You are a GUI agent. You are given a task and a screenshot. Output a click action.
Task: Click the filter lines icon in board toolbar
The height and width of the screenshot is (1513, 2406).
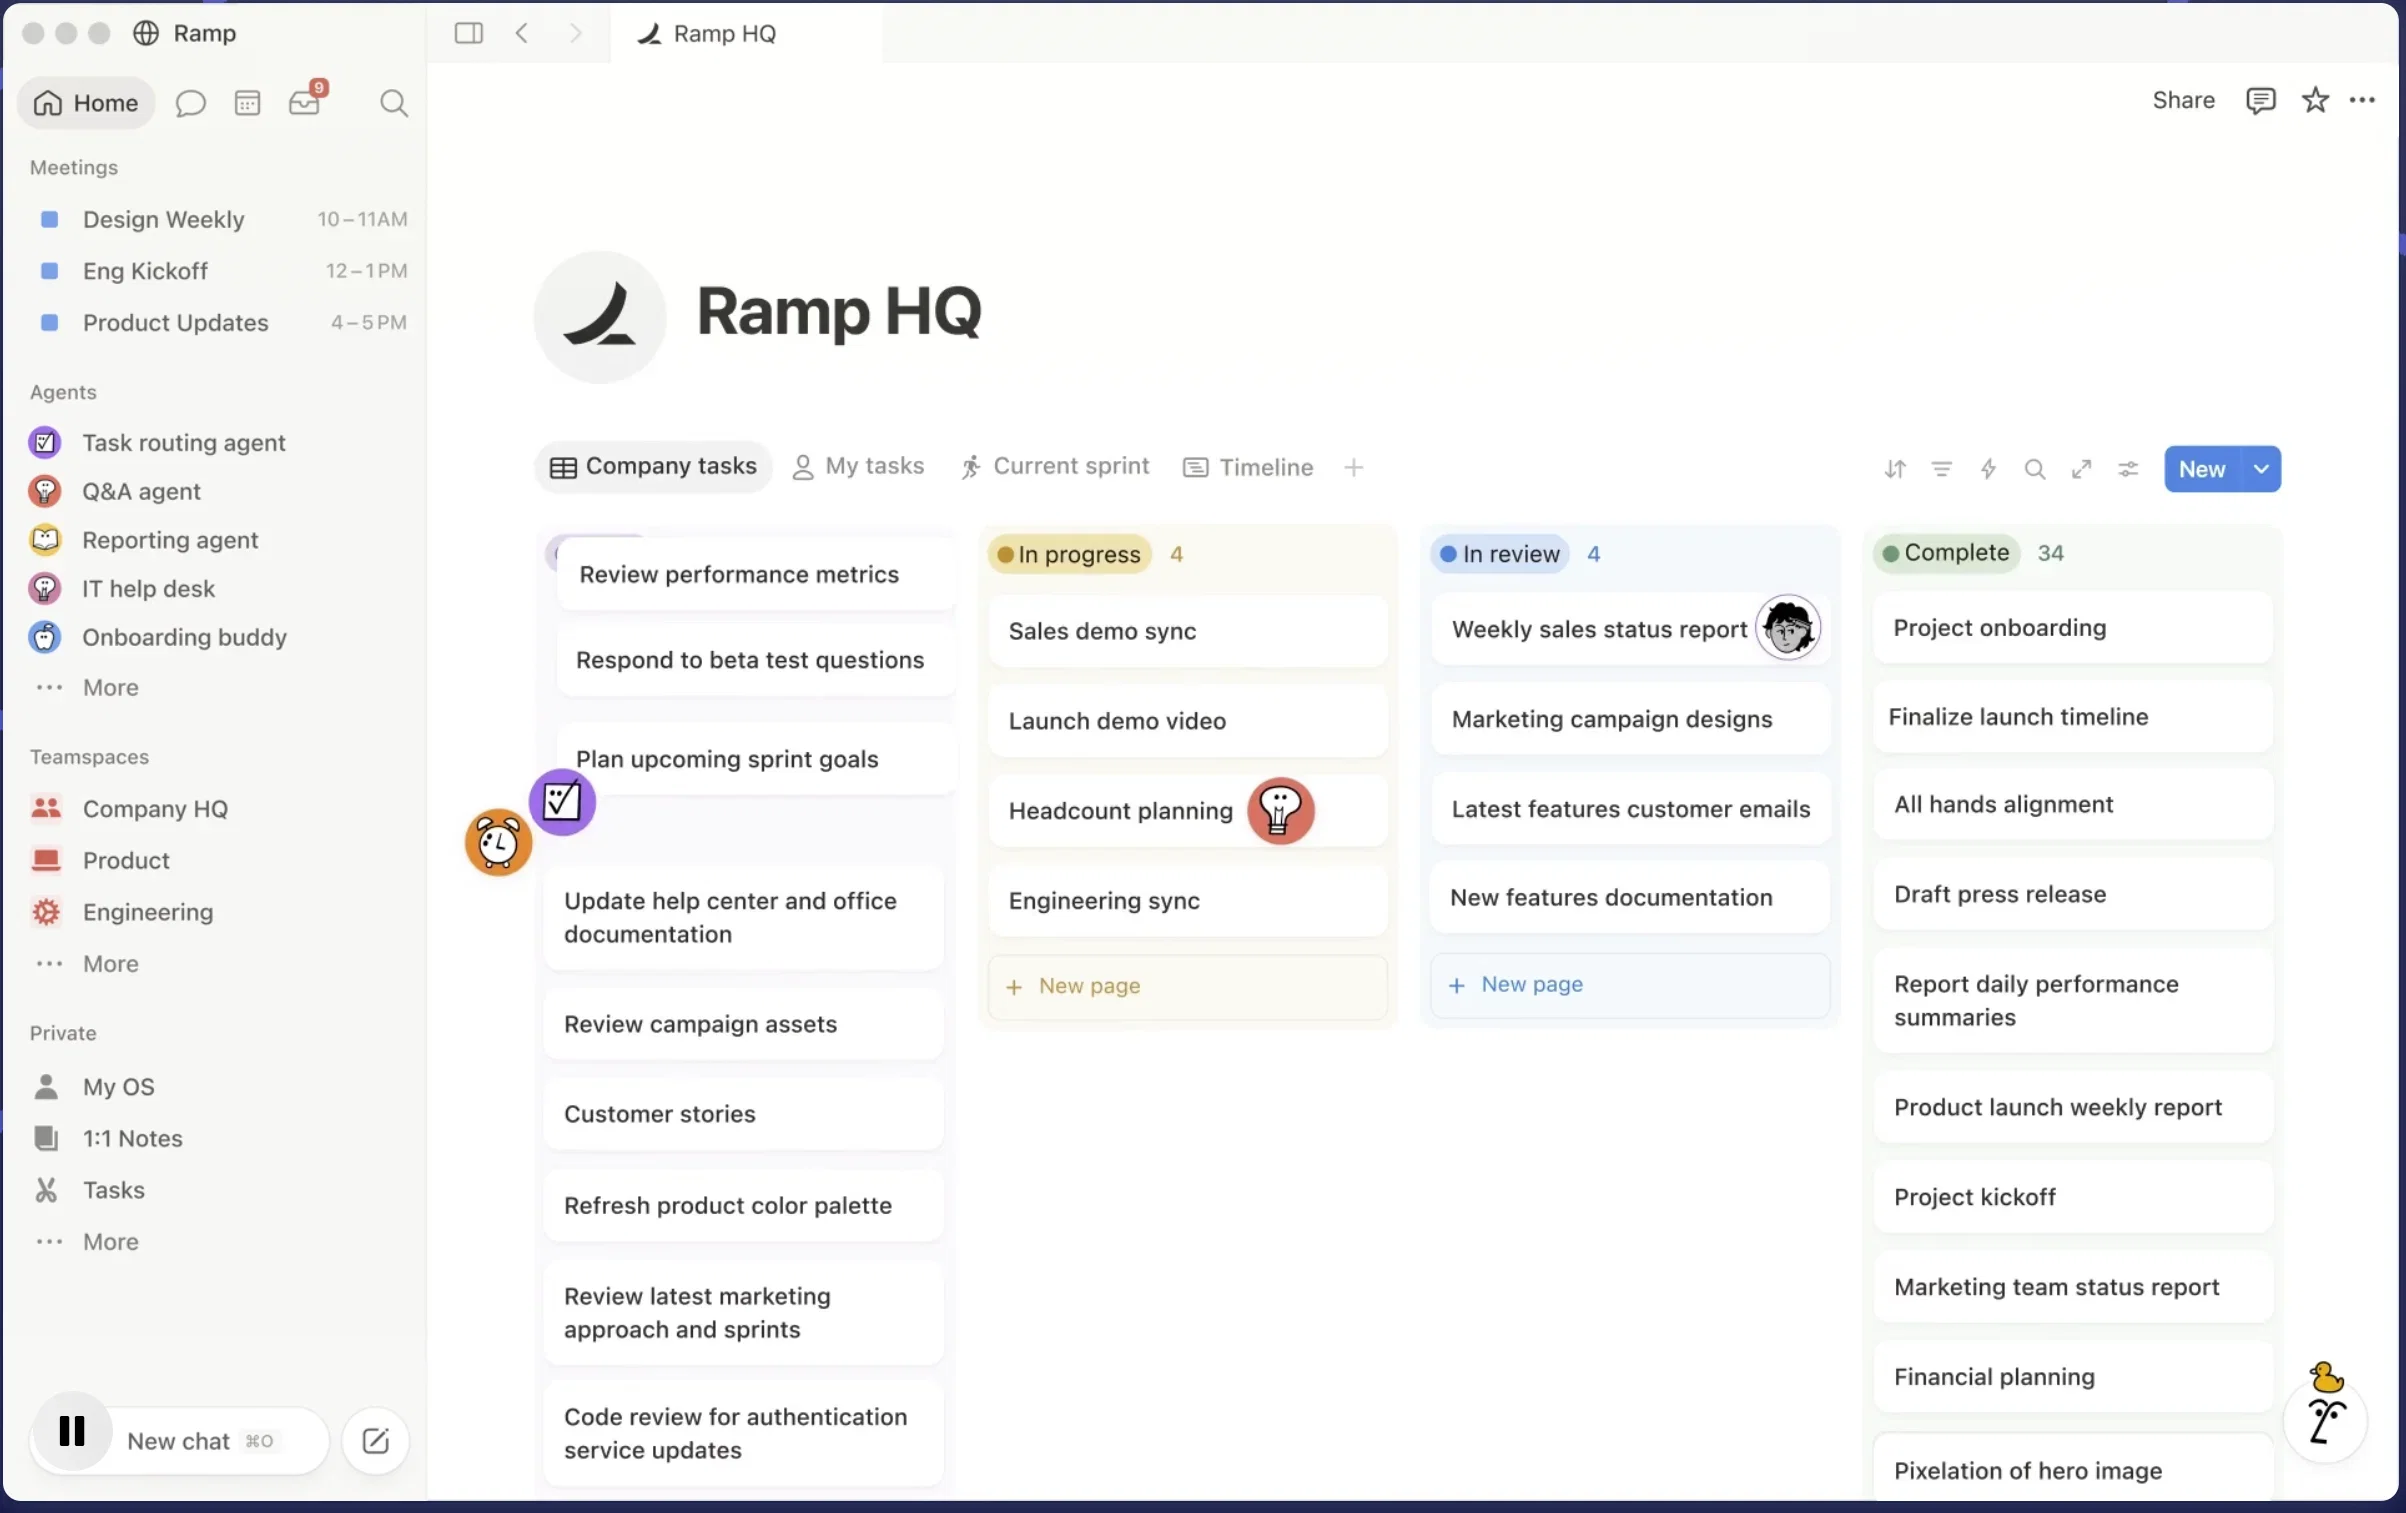1941,469
